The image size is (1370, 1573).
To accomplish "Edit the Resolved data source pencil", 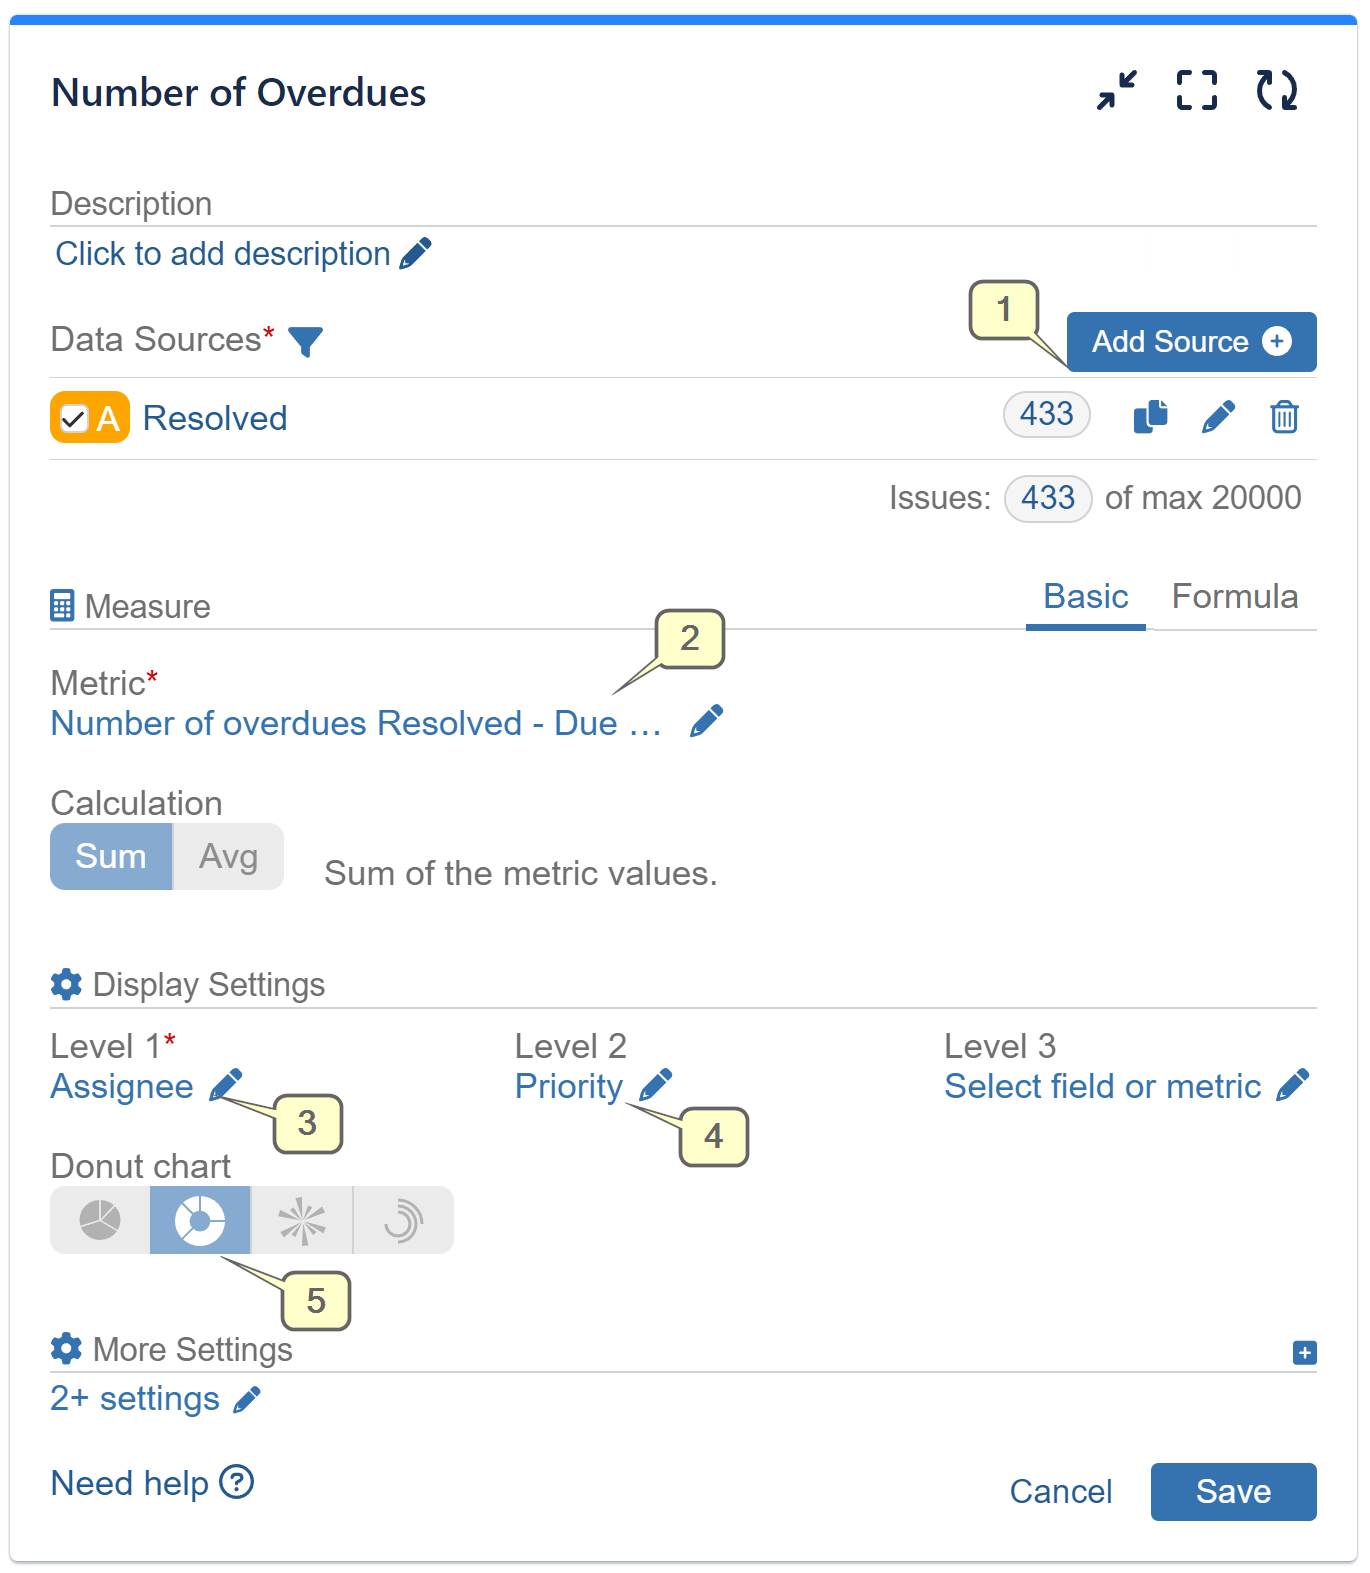I will click(1217, 416).
